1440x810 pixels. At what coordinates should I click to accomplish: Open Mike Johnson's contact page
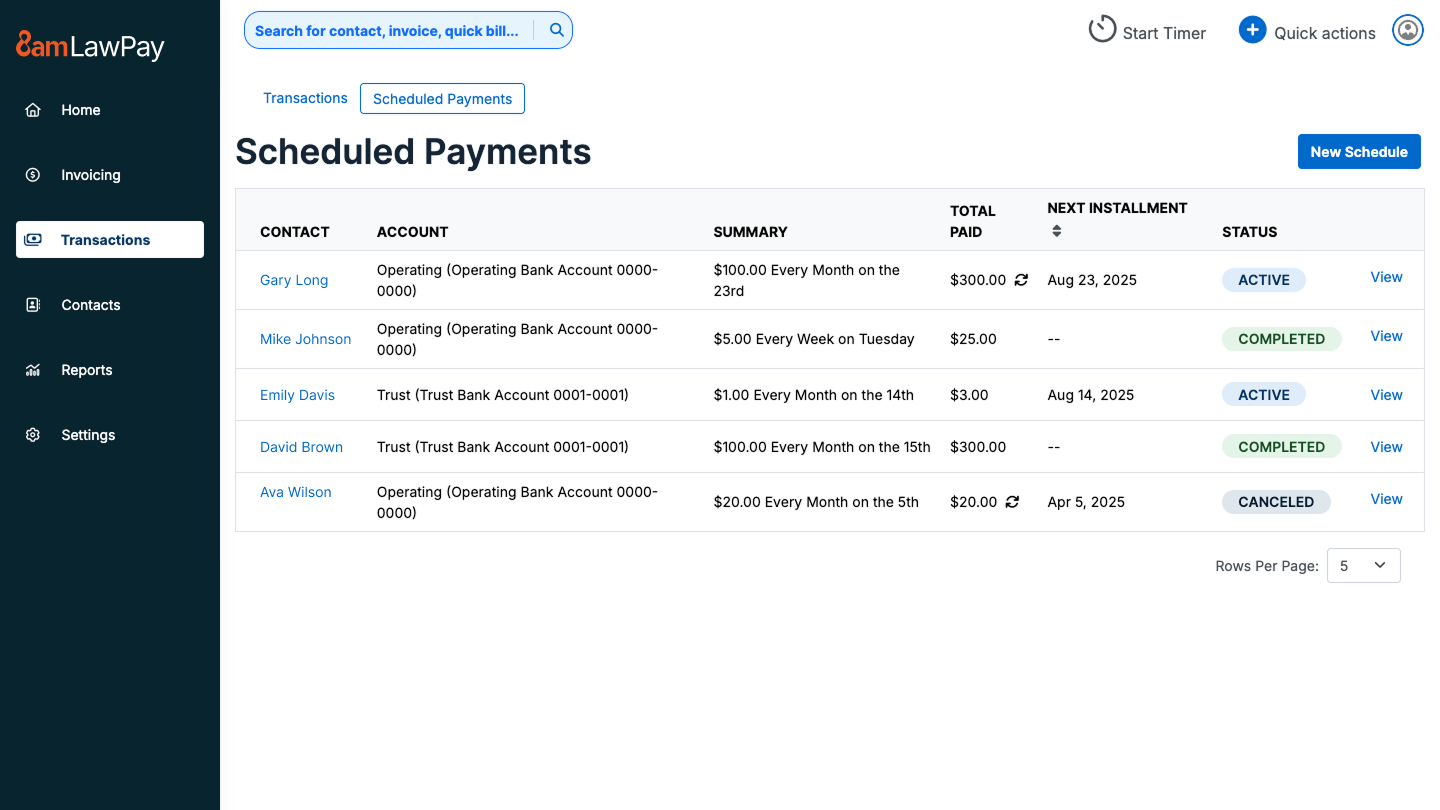[305, 339]
